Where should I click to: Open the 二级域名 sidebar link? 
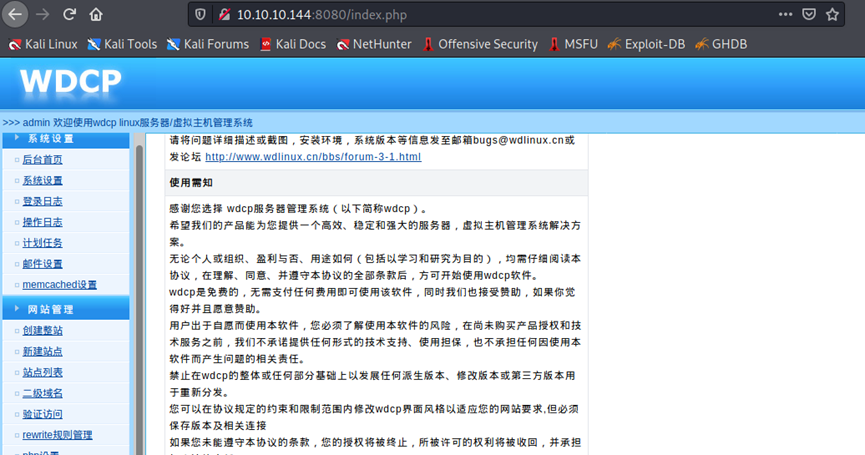coord(42,393)
